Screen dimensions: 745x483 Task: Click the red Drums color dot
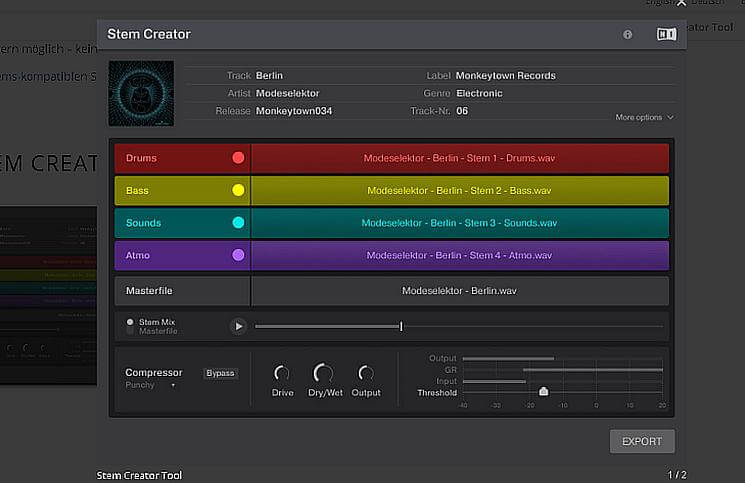tap(238, 158)
